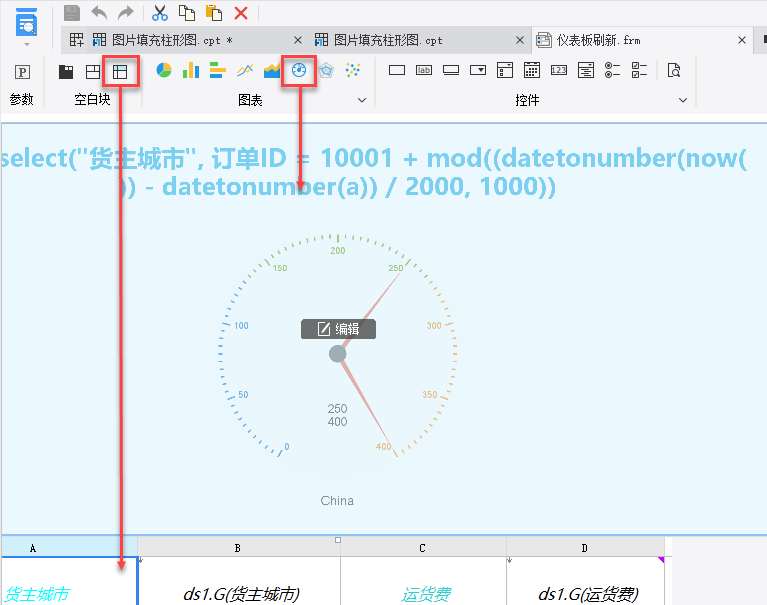Add a label widget

pos(424,70)
